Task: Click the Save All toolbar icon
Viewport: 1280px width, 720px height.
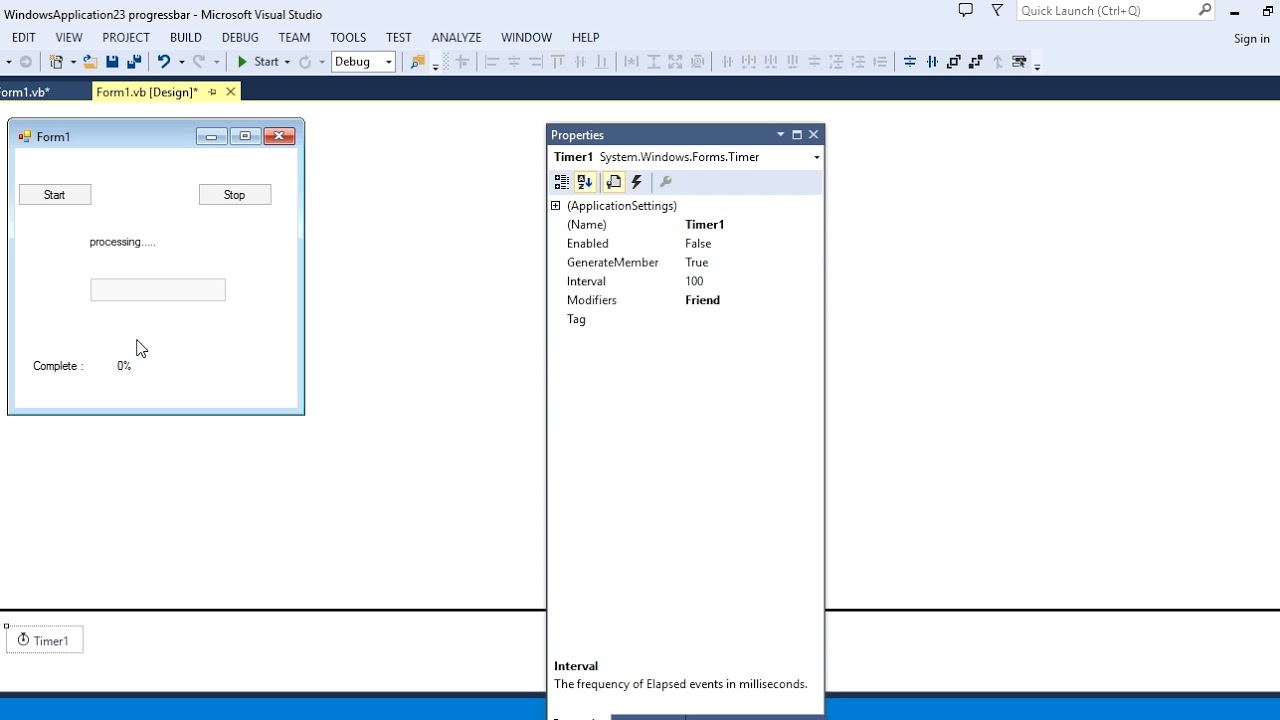Action: coord(134,62)
